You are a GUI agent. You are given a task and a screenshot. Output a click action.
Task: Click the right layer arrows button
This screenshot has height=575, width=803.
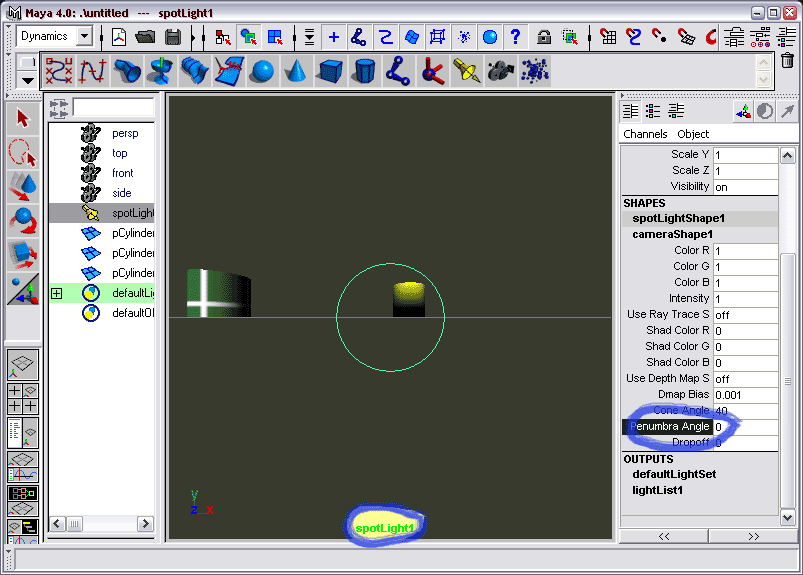[754, 536]
